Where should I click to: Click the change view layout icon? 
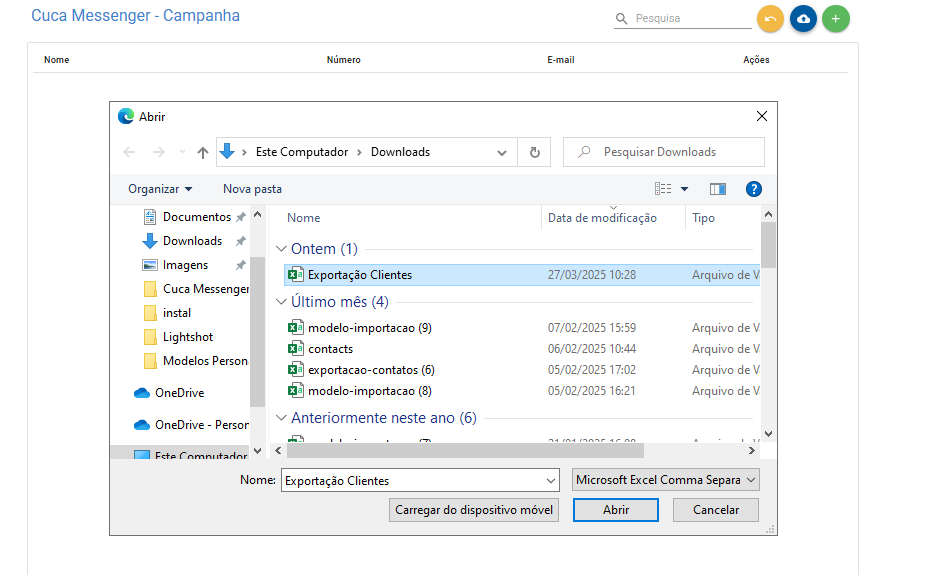click(x=663, y=189)
